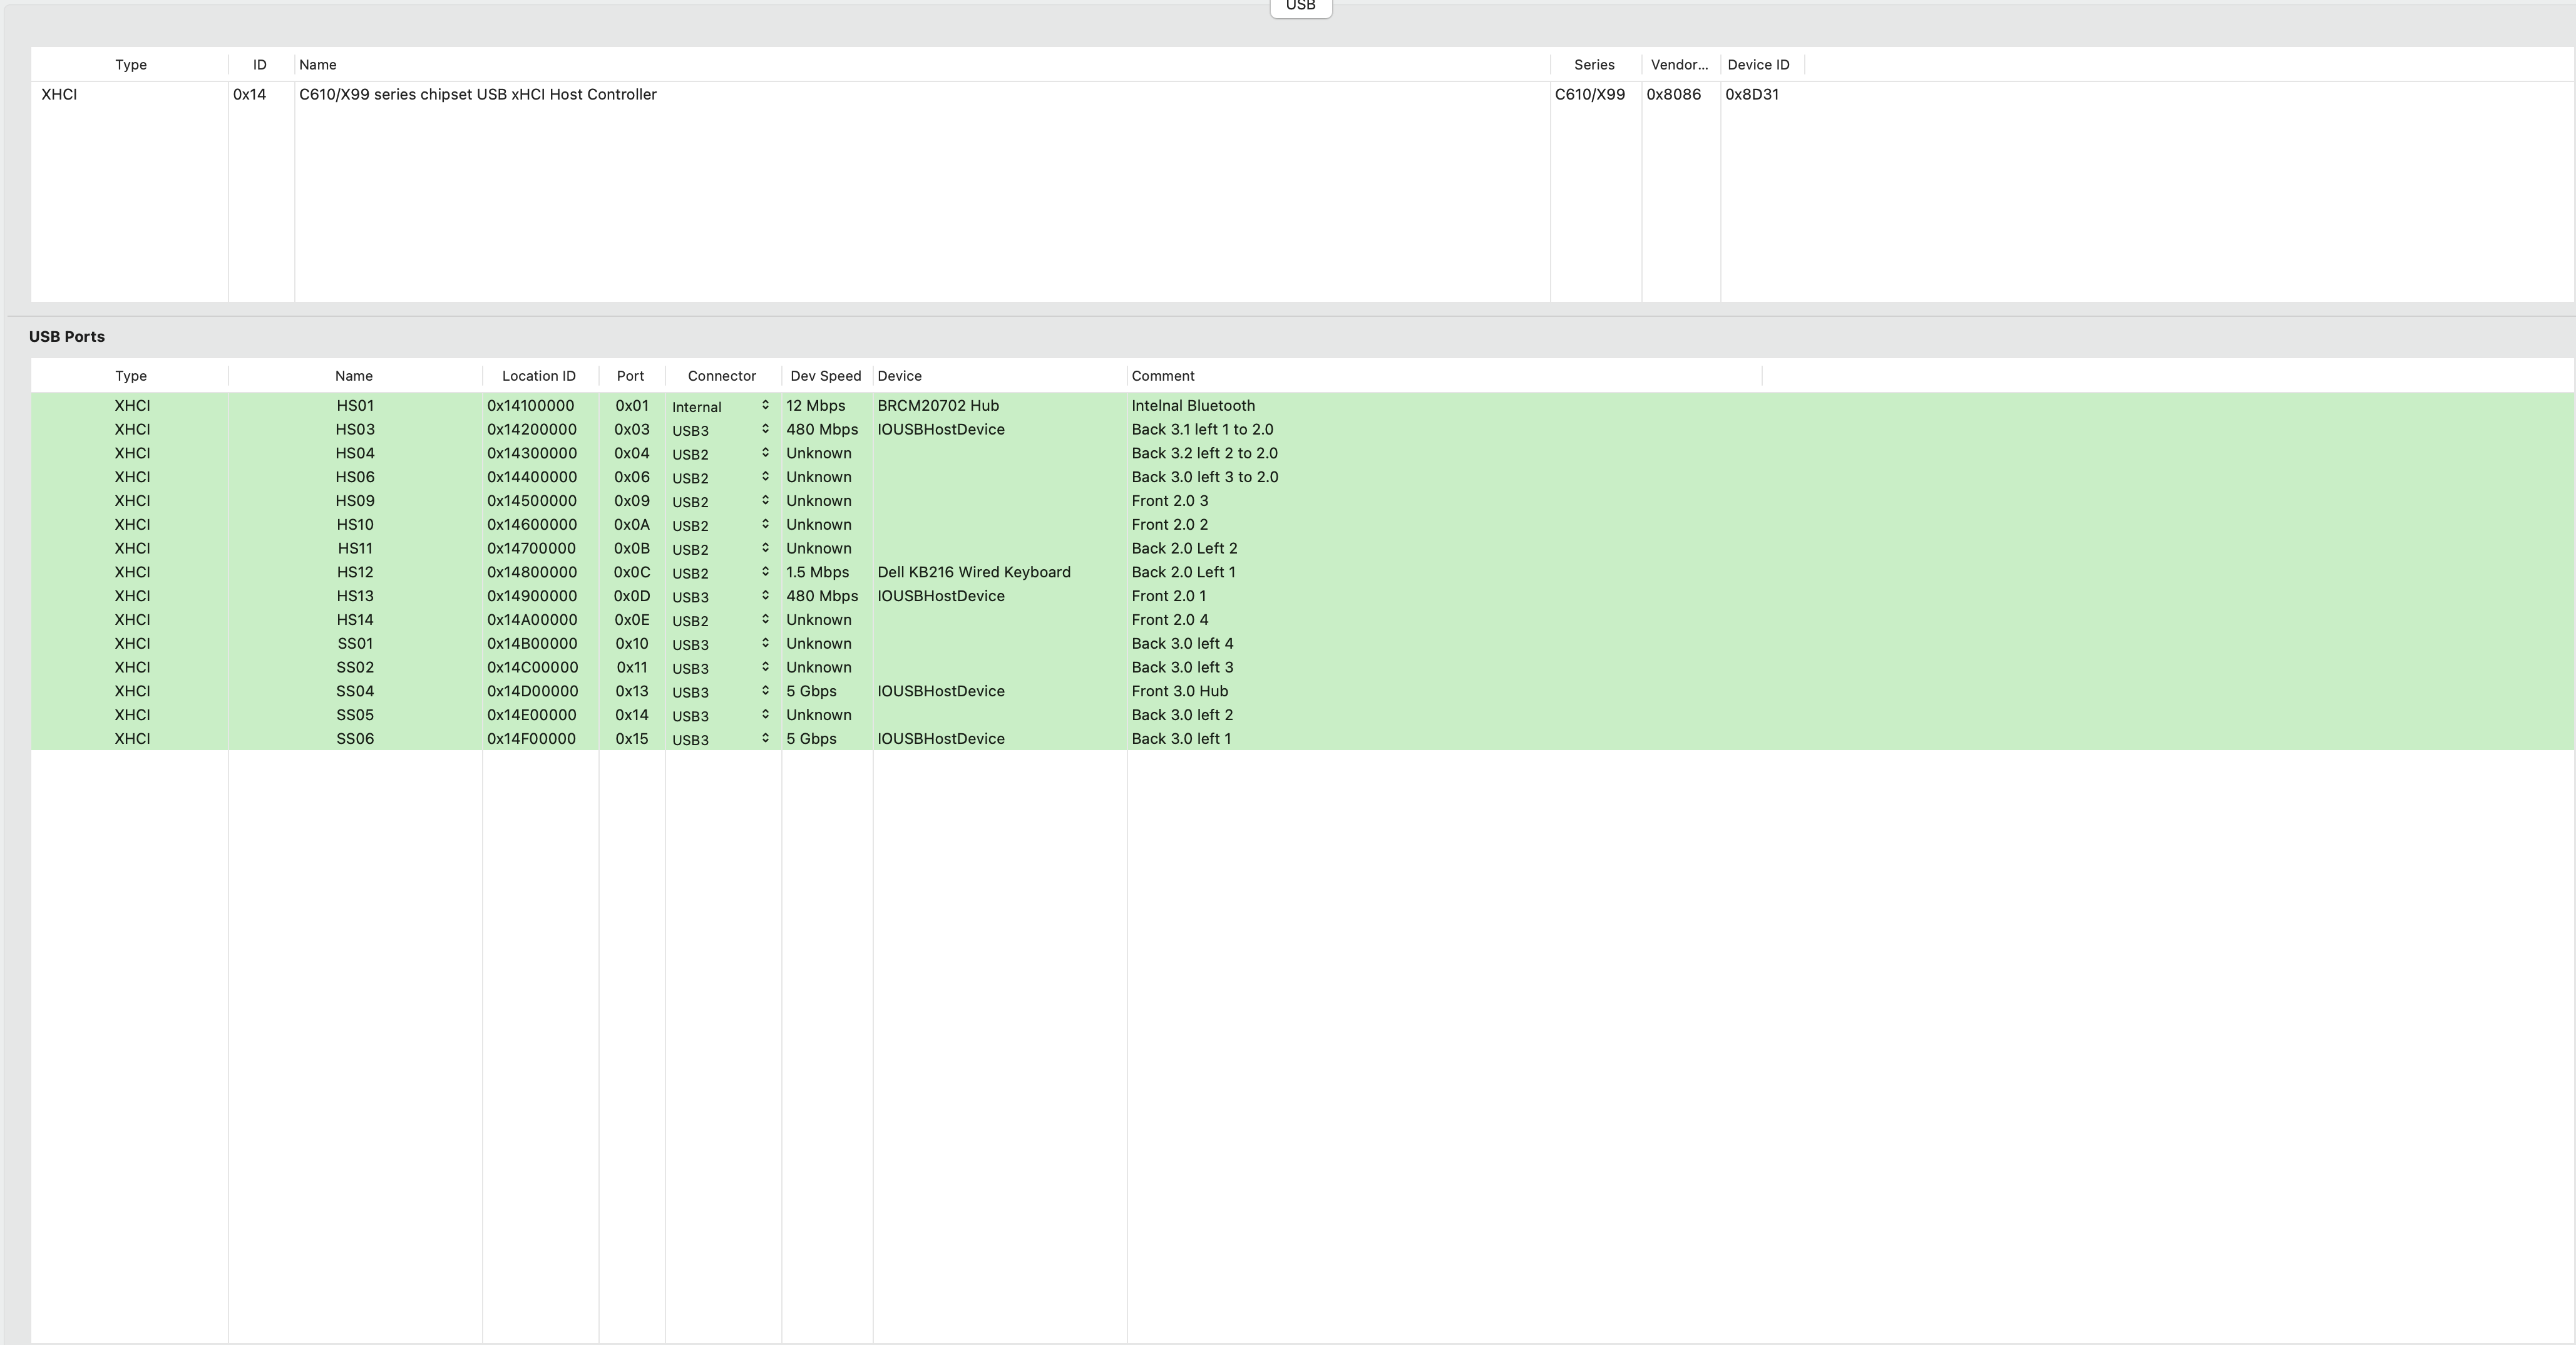Open the Connector dropdown for SS04

tap(722, 691)
